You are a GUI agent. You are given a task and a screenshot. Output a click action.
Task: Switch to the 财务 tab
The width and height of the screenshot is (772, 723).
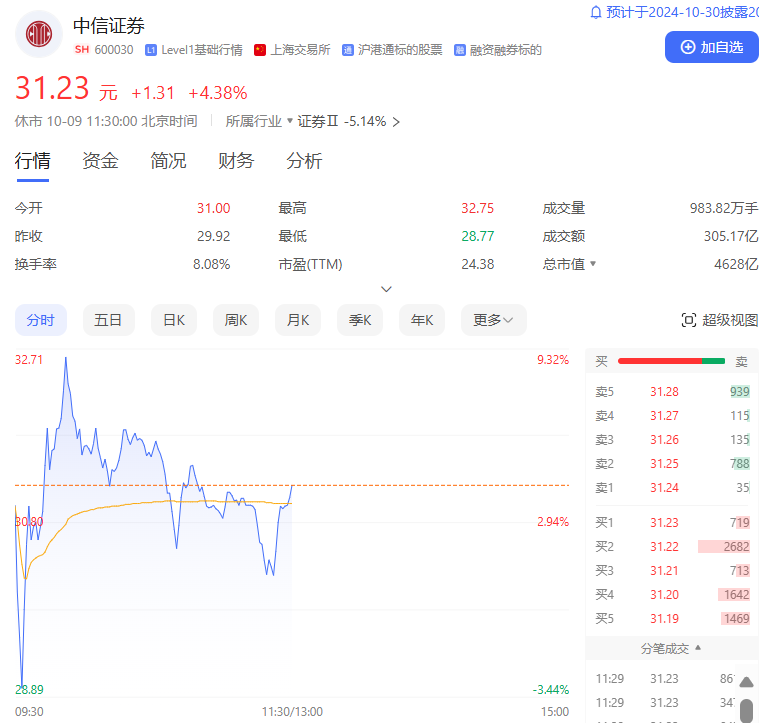coord(236,161)
